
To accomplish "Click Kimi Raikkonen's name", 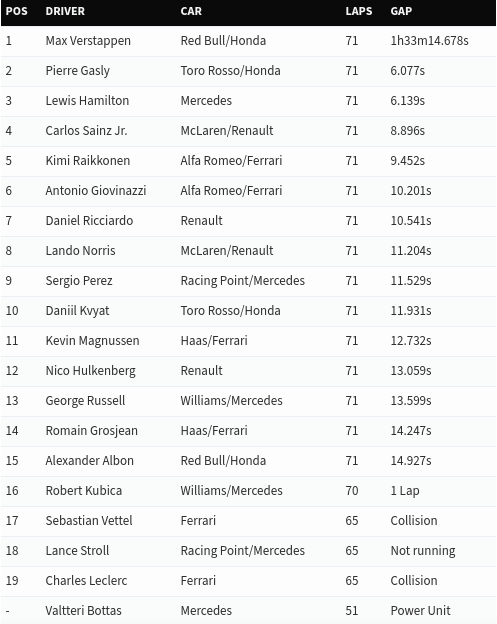I will click(x=88, y=161).
